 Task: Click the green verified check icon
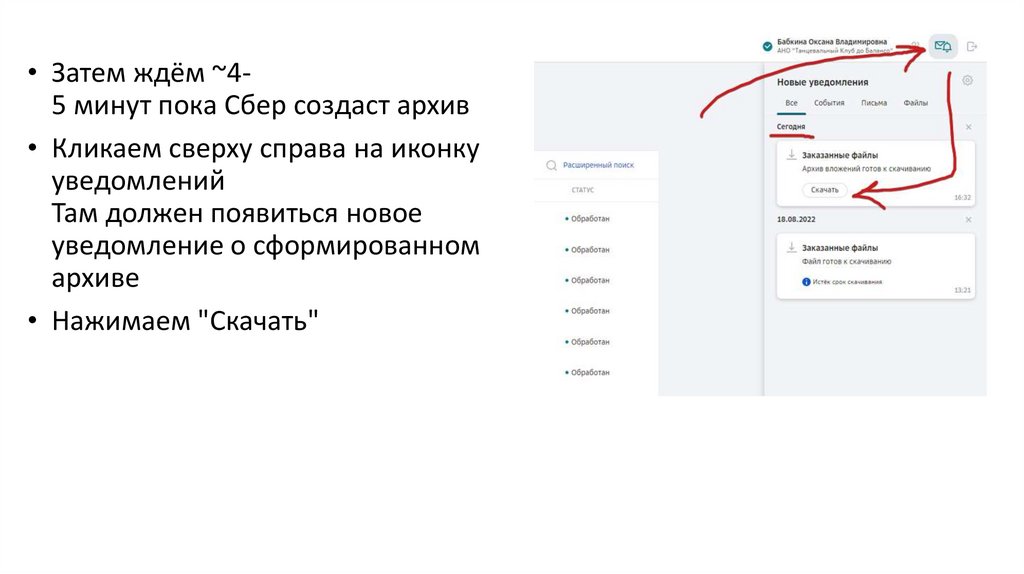(x=767, y=46)
